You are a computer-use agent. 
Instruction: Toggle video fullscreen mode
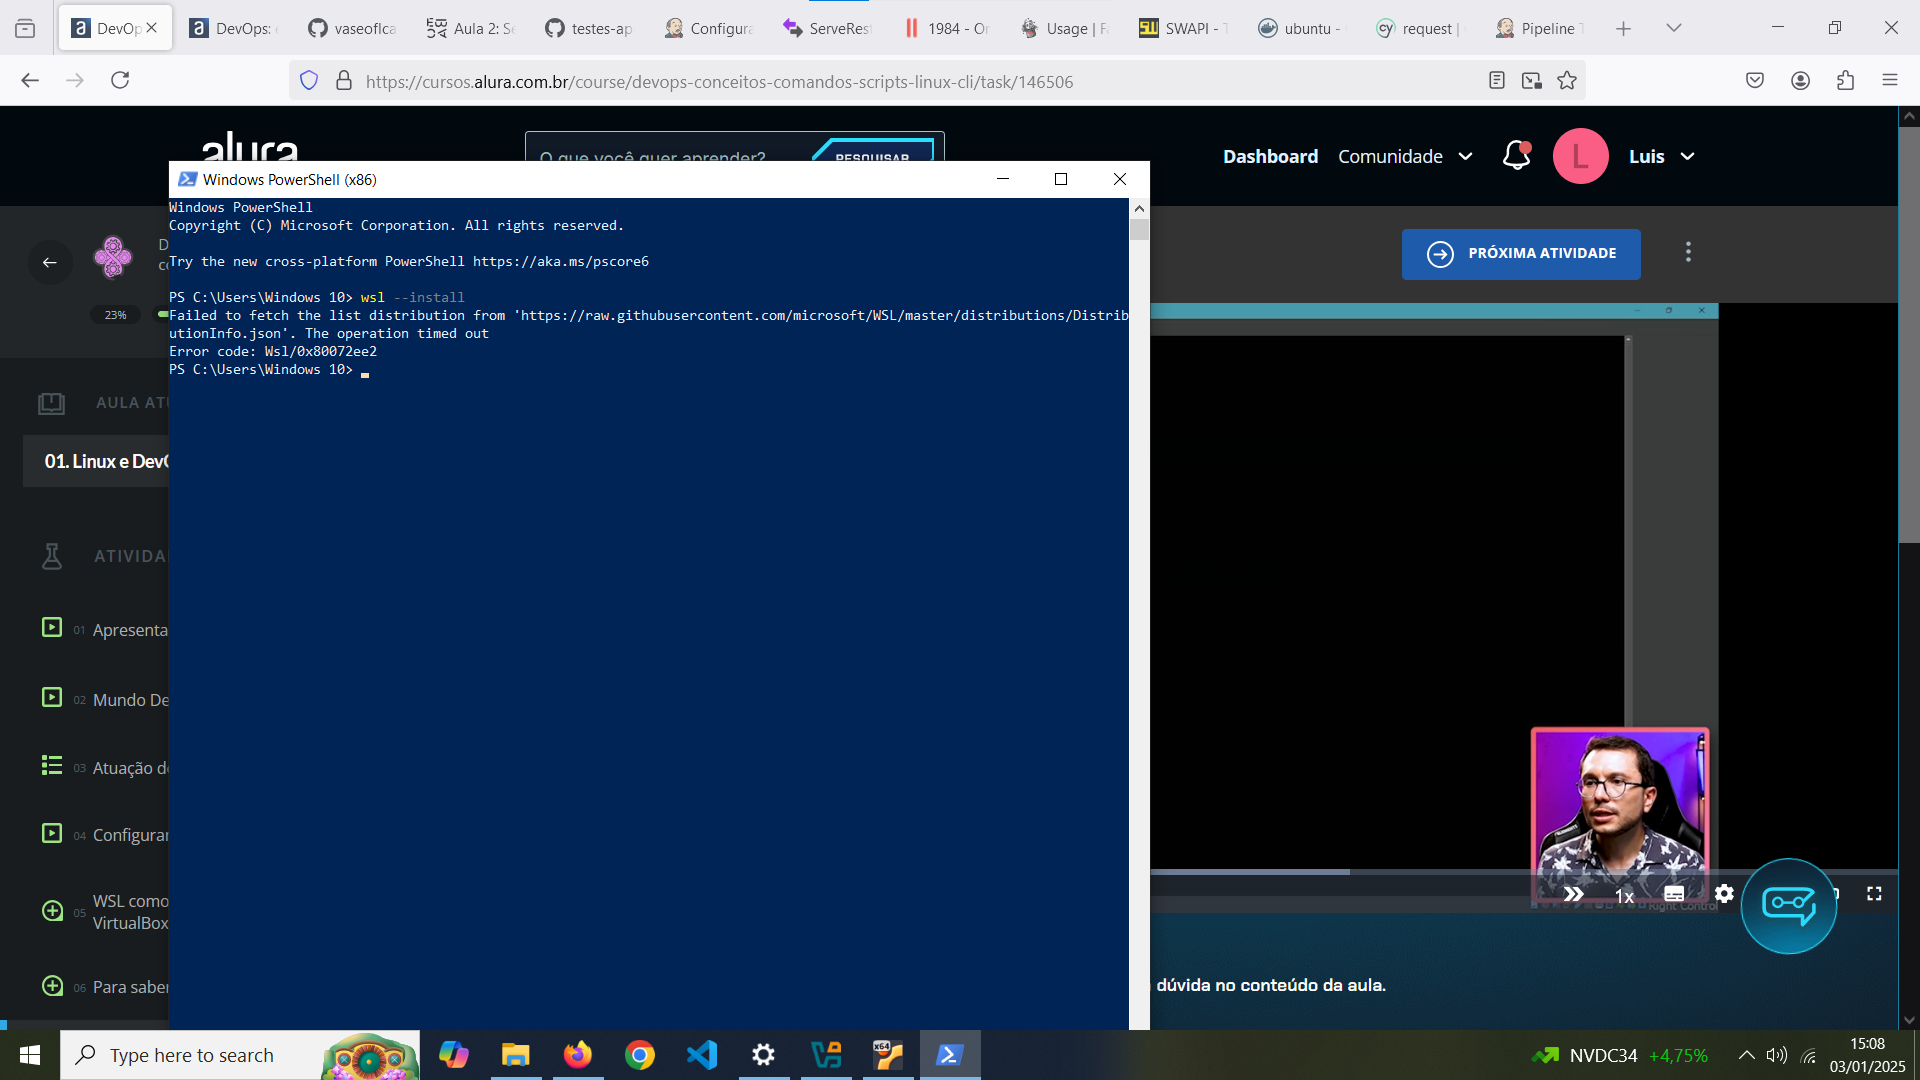coord(1874,894)
